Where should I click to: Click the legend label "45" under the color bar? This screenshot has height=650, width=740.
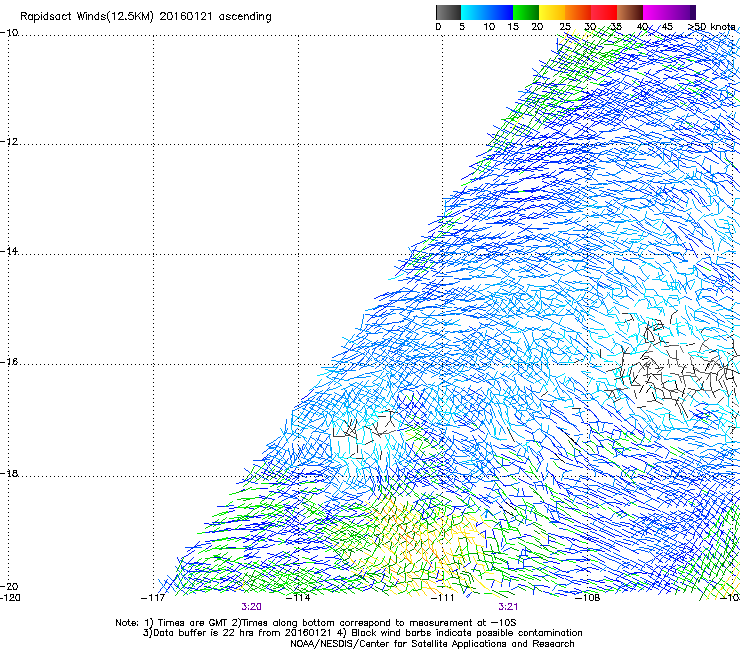coord(667,26)
